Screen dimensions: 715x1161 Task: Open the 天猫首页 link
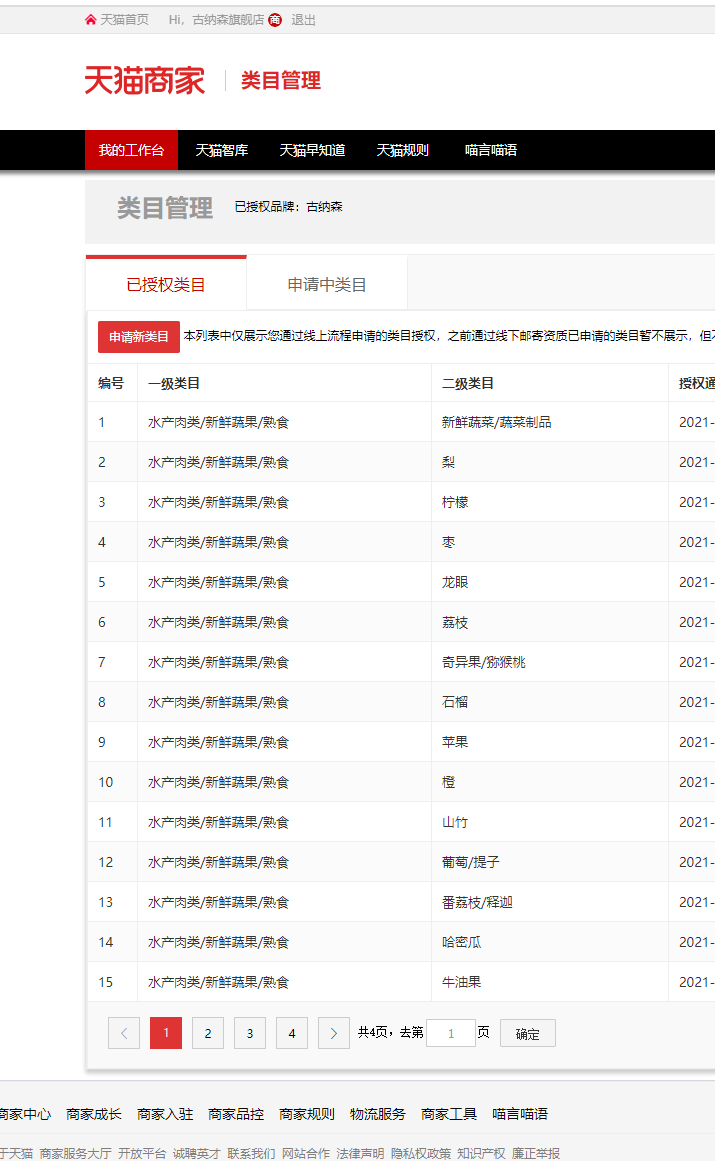pos(124,20)
